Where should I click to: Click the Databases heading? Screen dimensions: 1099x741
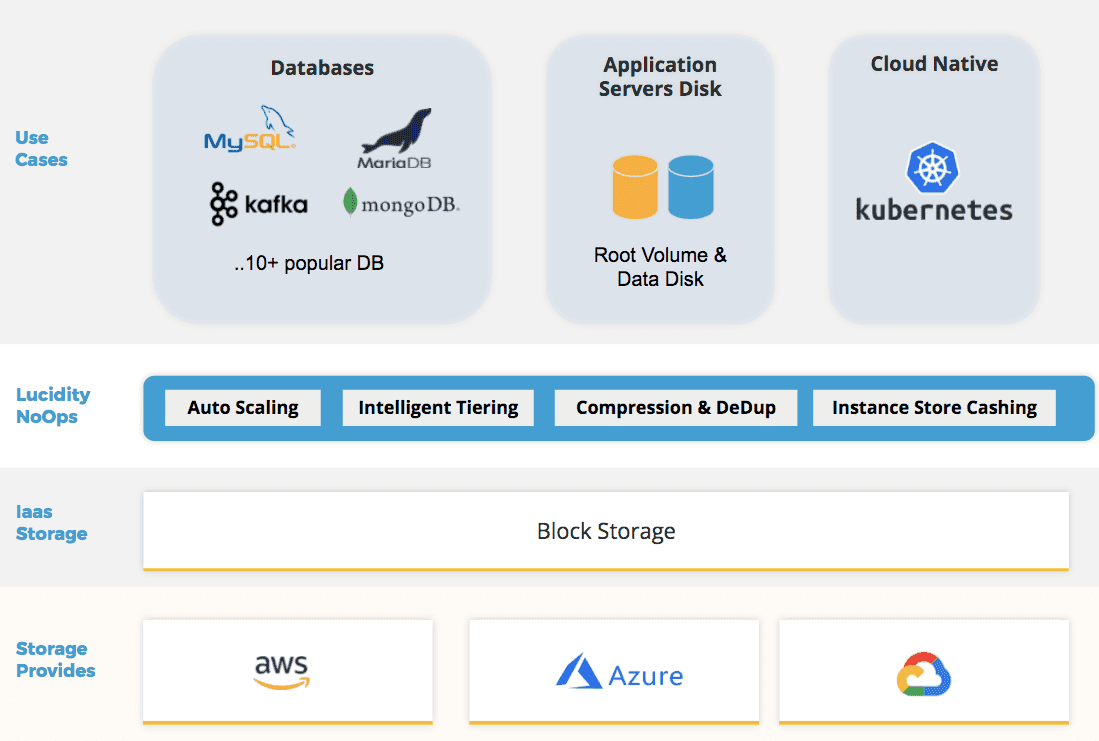coord(322,68)
